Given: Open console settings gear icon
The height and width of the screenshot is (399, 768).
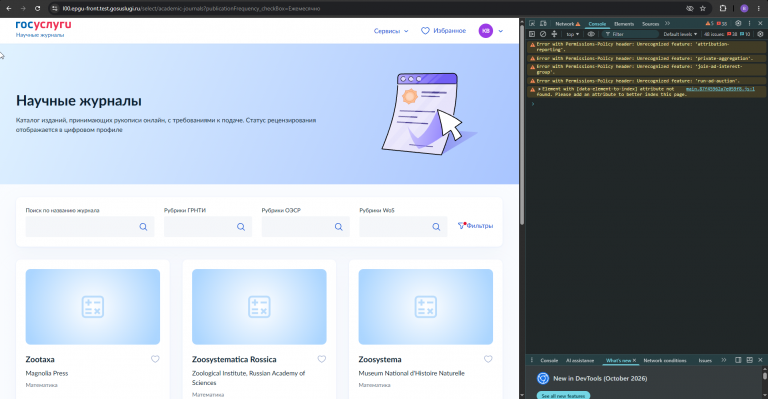Looking at the screenshot, I should (760, 34).
